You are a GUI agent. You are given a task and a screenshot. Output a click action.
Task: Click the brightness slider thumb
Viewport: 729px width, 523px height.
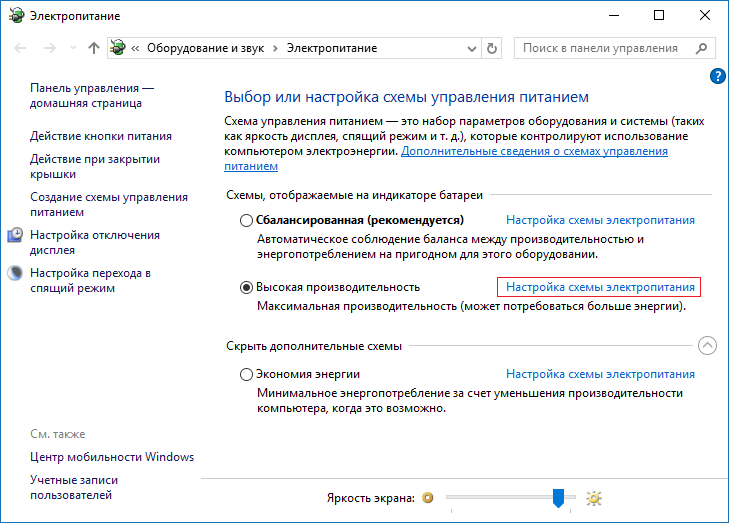coord(558,498)
